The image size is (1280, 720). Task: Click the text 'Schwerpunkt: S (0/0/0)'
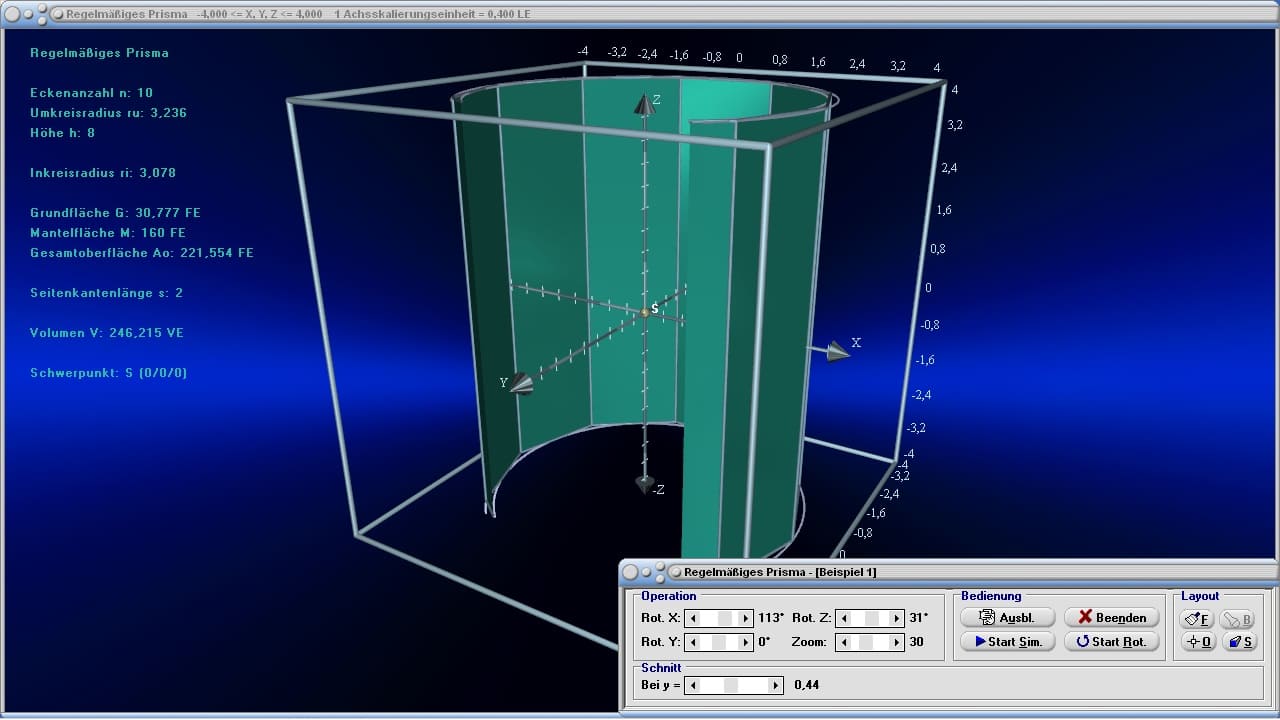coord(109,373)
